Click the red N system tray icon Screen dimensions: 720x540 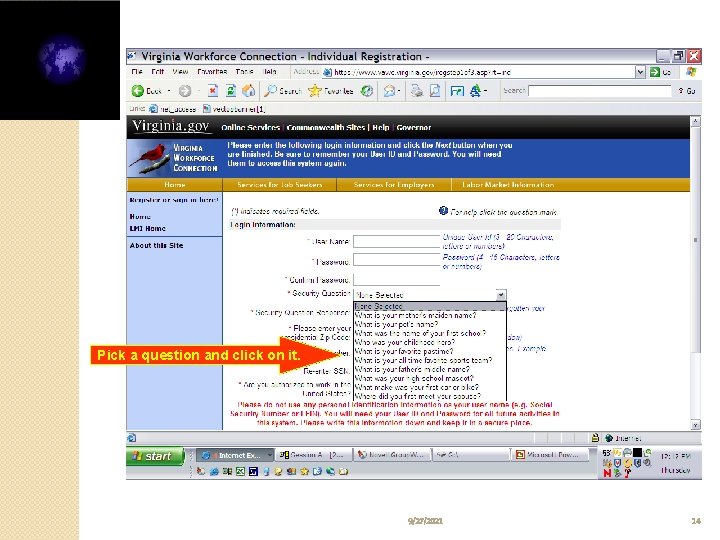(x=607, y=473)
